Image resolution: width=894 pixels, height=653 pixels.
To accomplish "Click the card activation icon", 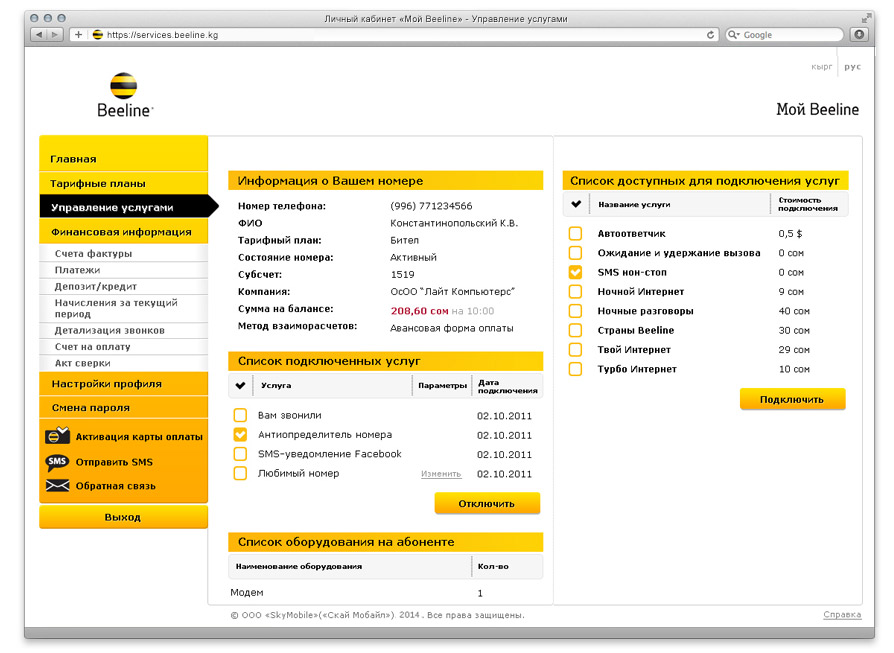I will 57,436.
